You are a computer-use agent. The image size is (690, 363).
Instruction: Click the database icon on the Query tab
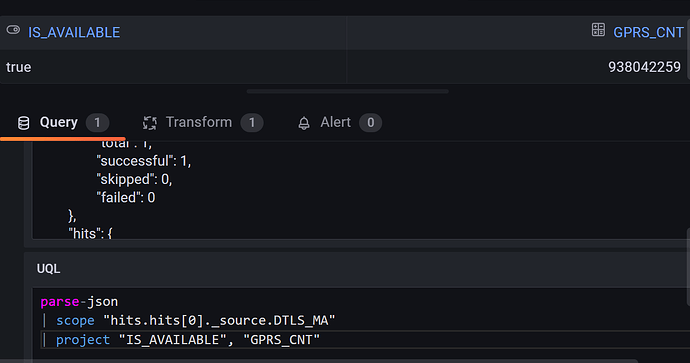tap(23, 123)
